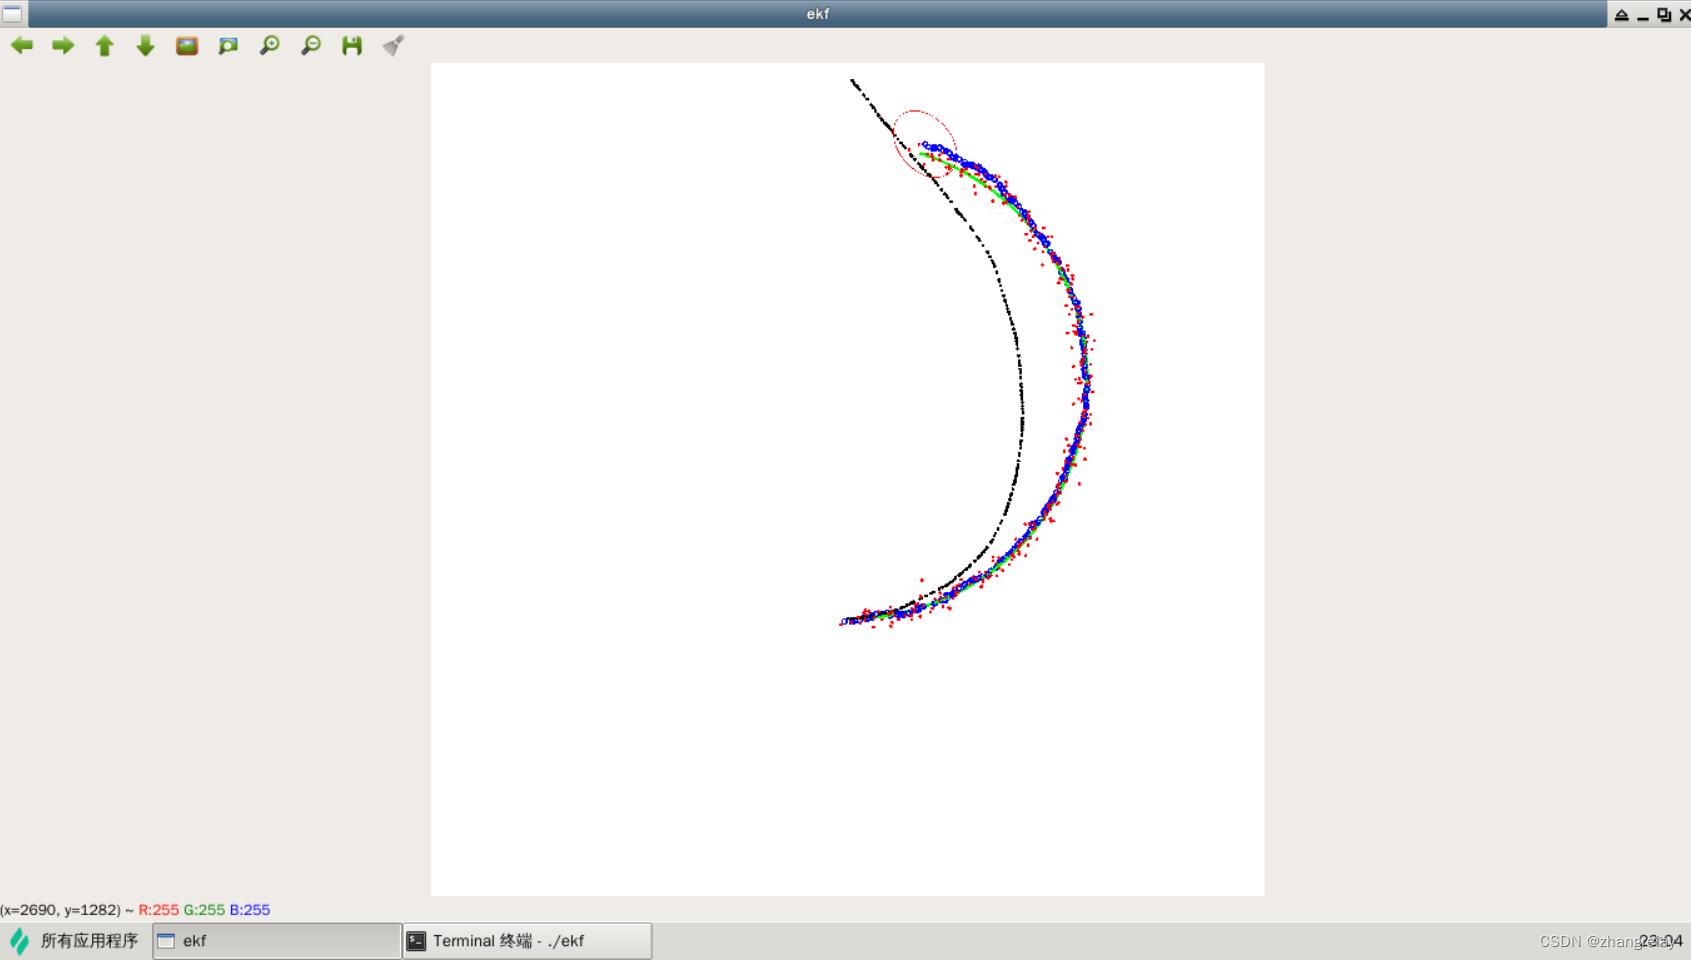
Task: Click the R:255 red value in the status bar
Action: [x=158, y=910]
